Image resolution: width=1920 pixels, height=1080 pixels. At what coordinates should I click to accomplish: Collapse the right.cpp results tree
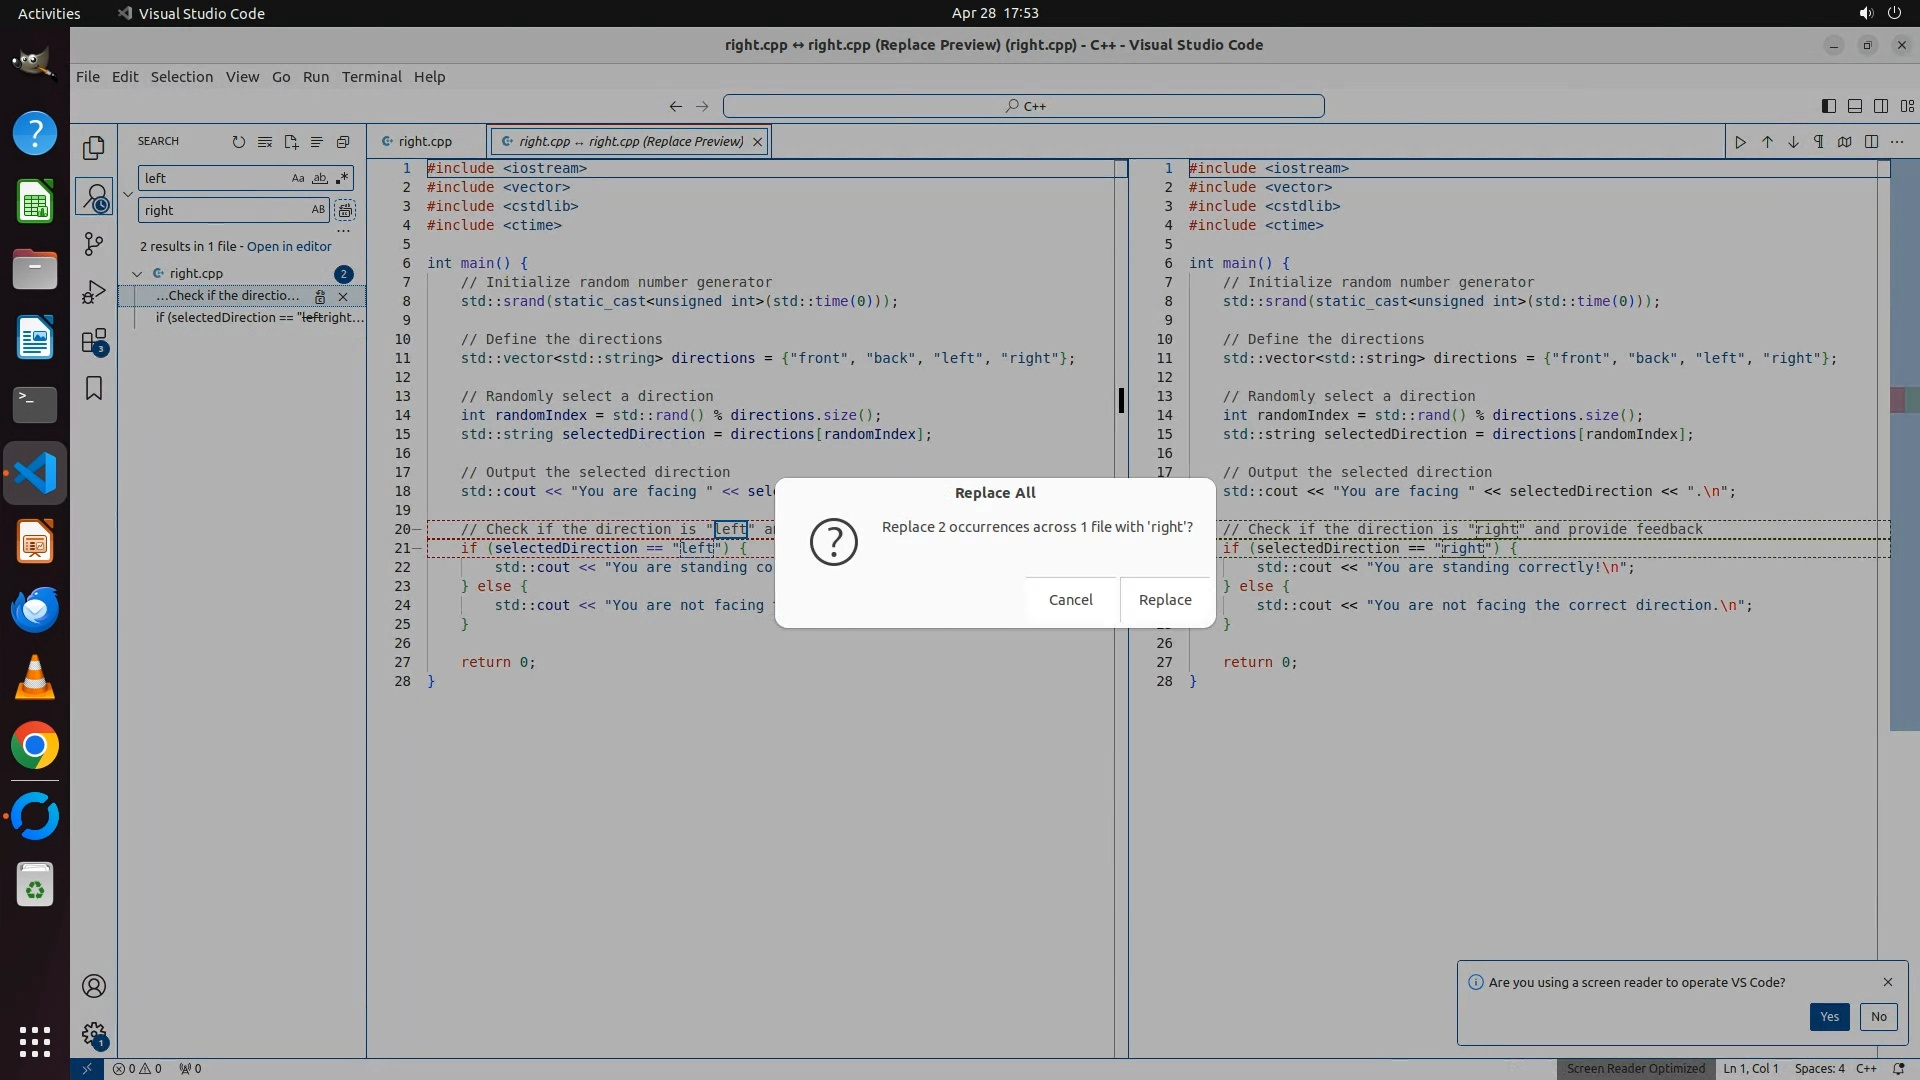click(137, 274)
